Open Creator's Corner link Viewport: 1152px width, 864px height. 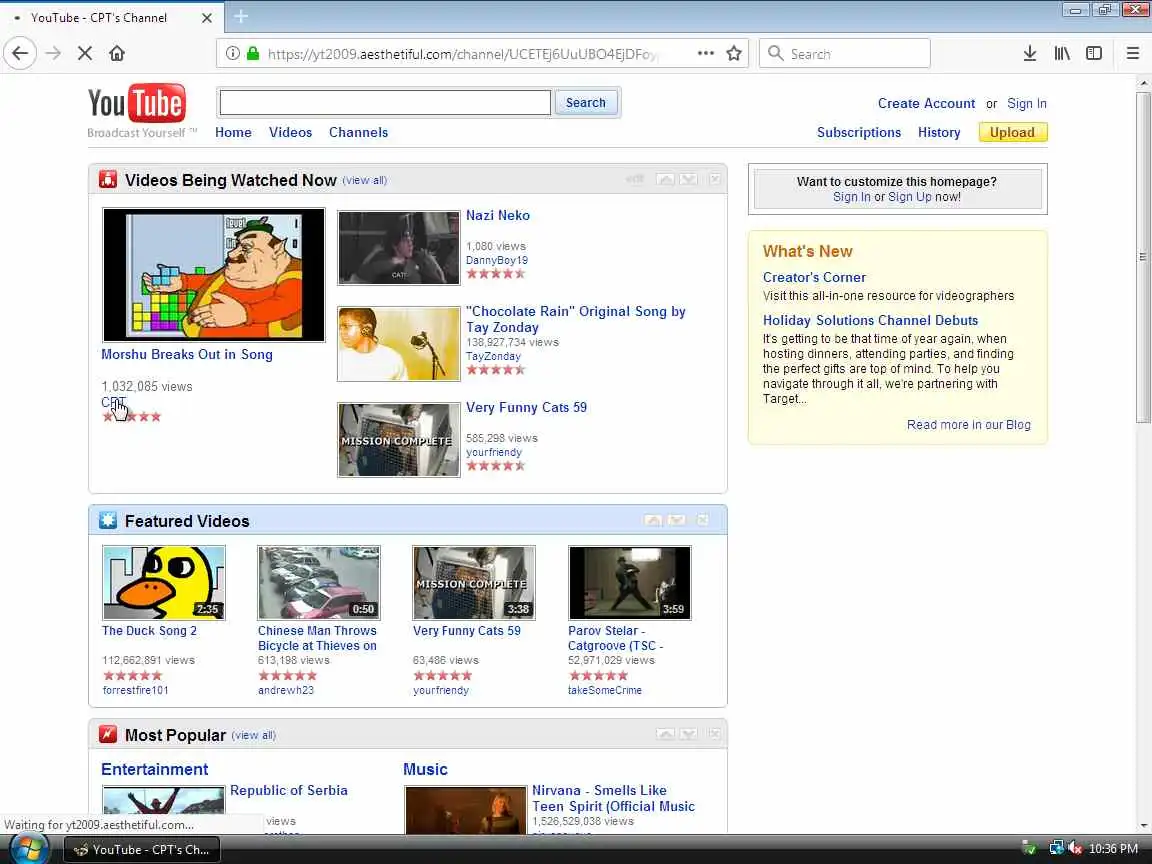814,277
